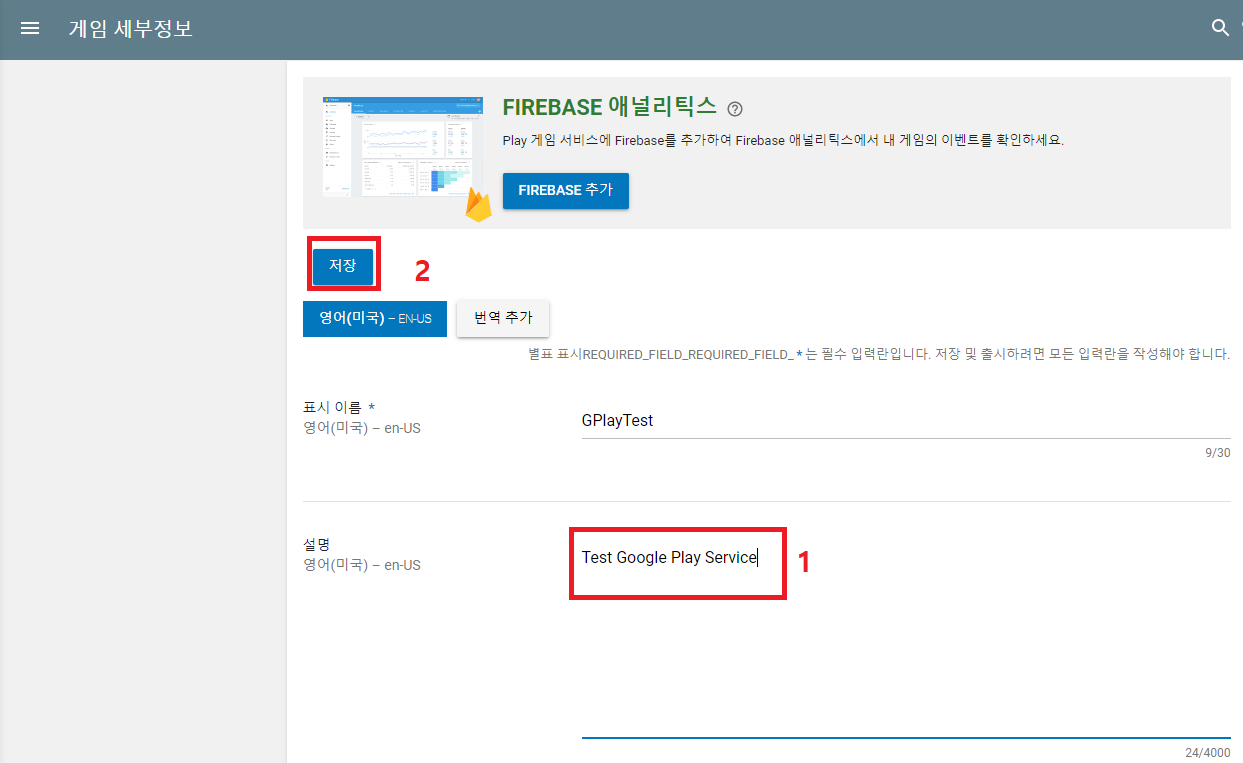Click the 번역 추가 button
1243x763 pixels.
503,318
